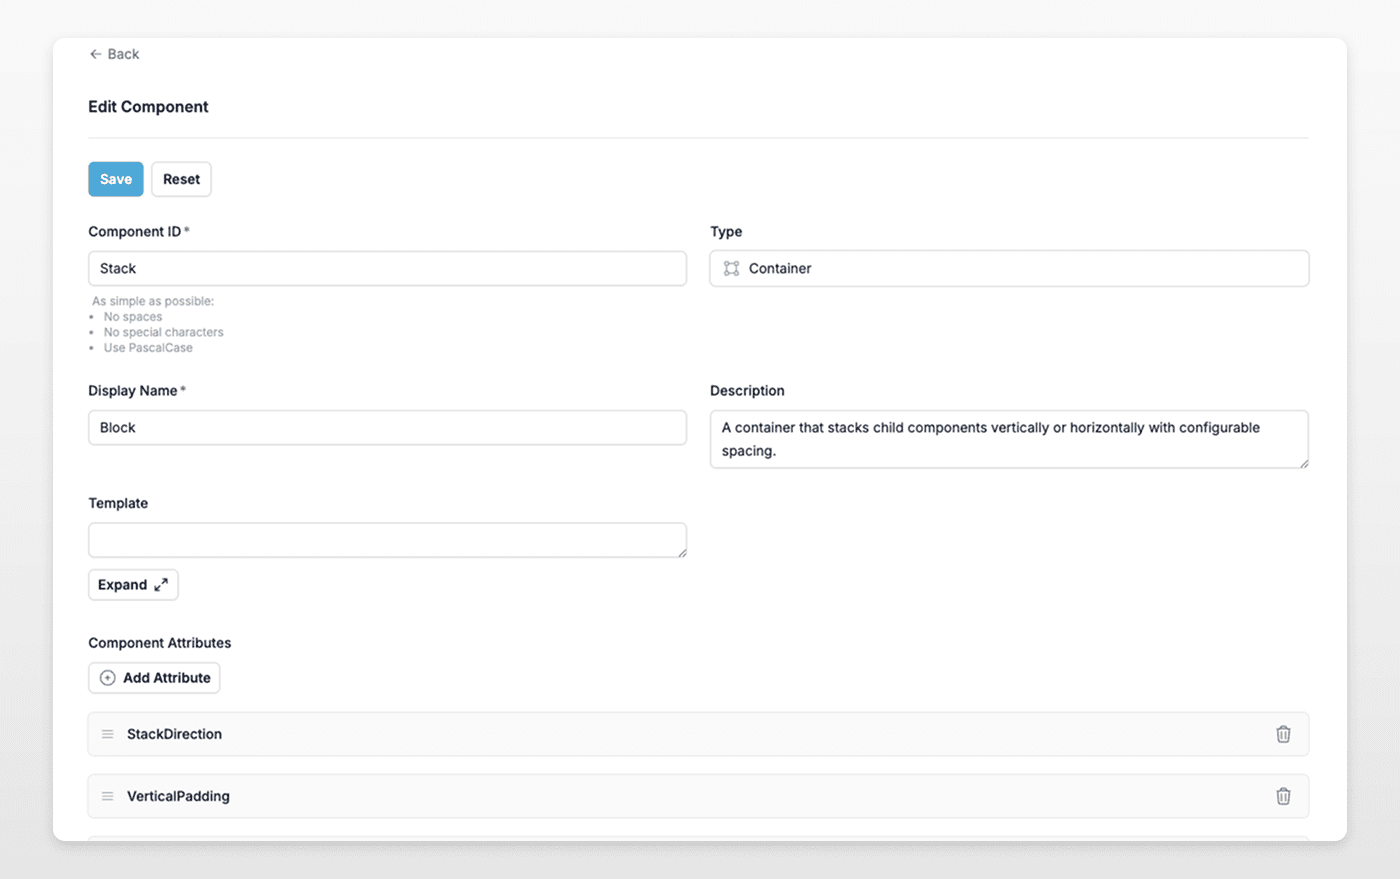Viewport: 1400px width, 879px height.
Task: Click the empty Template text area
Action: pyautogui.click(x=387, y=540)
